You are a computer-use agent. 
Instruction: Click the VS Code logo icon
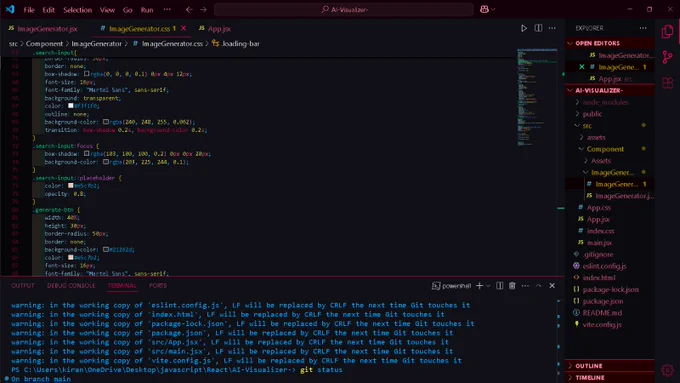pyautogui.click(x=10, y=9)
